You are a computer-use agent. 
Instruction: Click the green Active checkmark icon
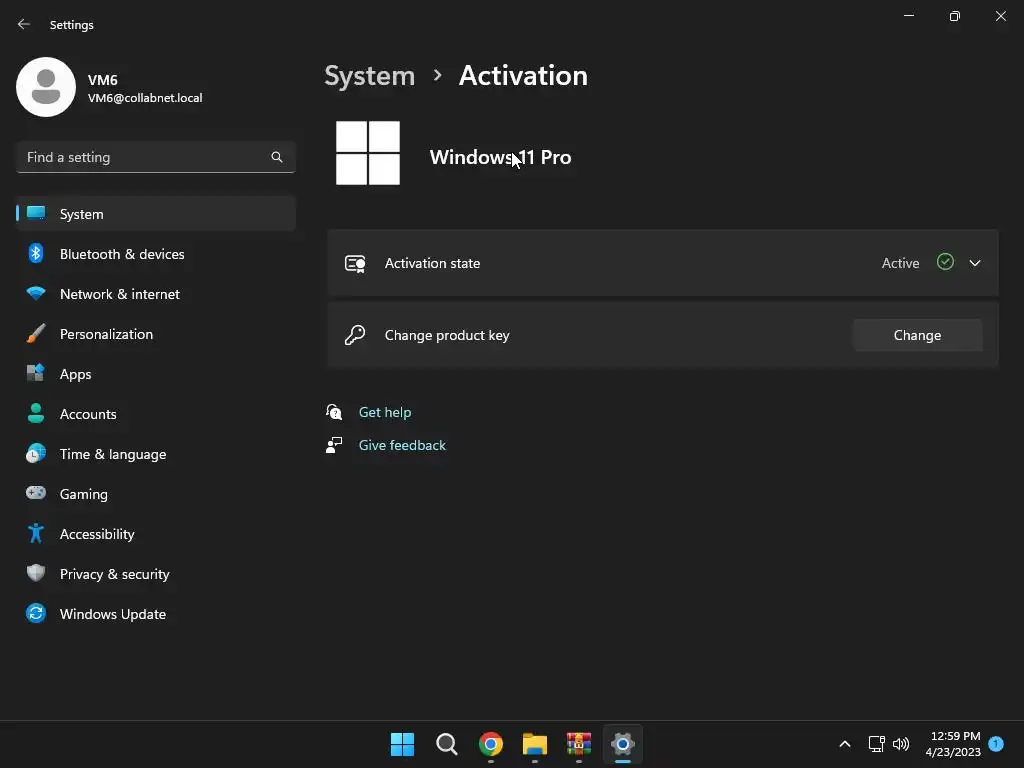tap(945, 262)
